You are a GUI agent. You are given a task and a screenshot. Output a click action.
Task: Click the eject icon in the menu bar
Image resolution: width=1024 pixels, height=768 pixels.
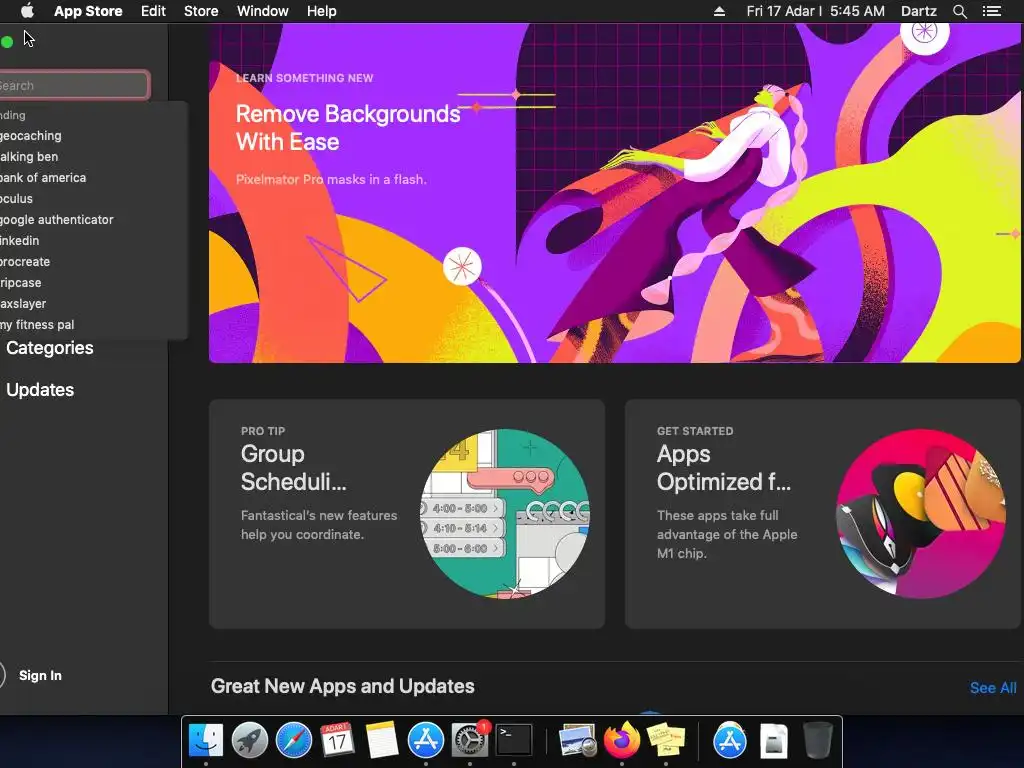tap(719, 11)
